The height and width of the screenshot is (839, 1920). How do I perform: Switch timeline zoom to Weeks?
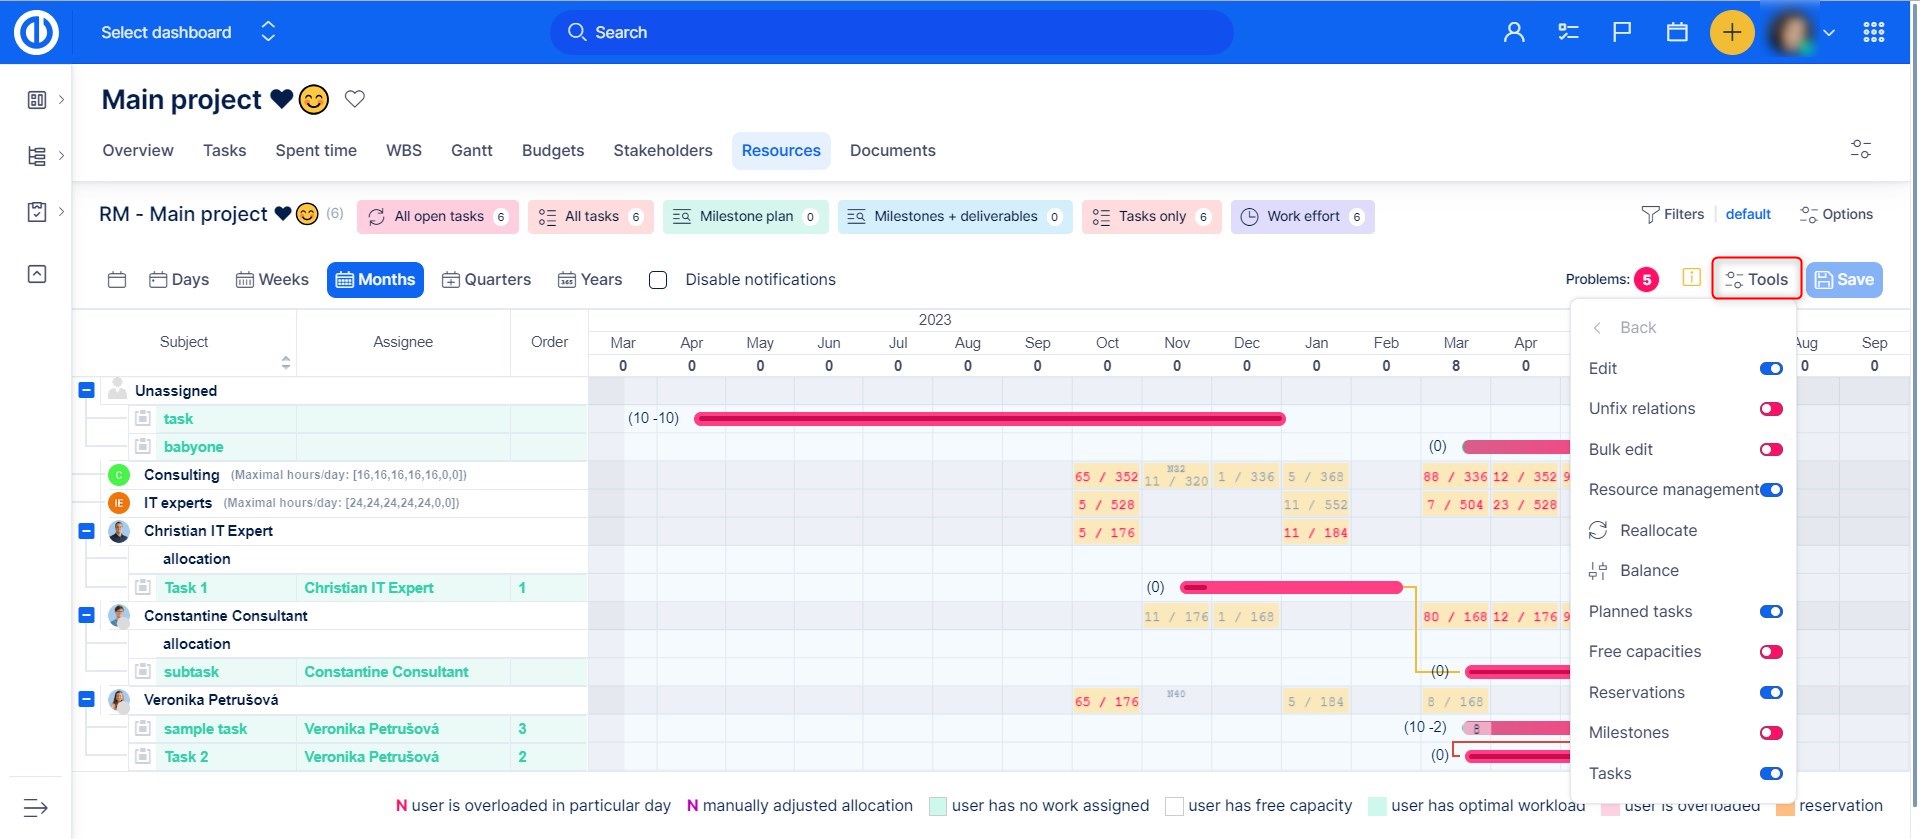point(272,280)
